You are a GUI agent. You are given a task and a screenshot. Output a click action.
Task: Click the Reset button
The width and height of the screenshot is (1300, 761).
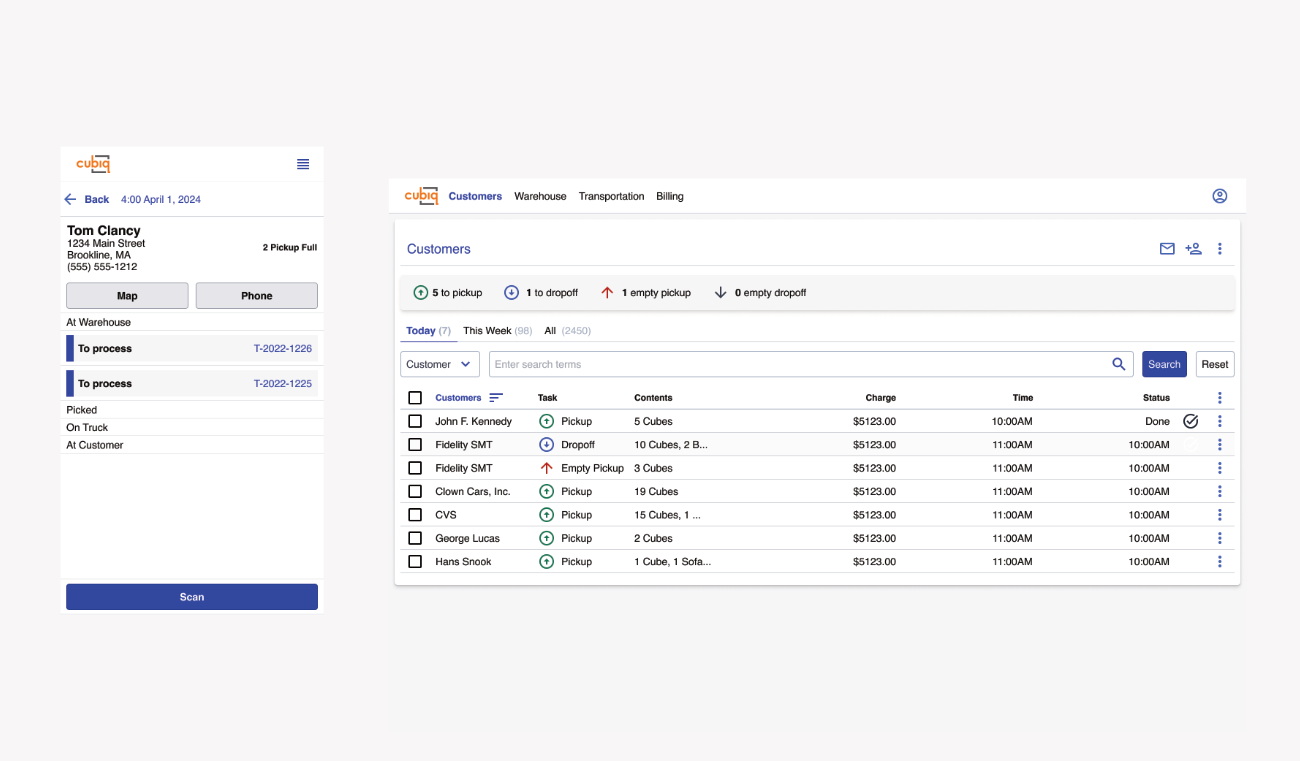pyautogui.click(x=1215, y=364)
